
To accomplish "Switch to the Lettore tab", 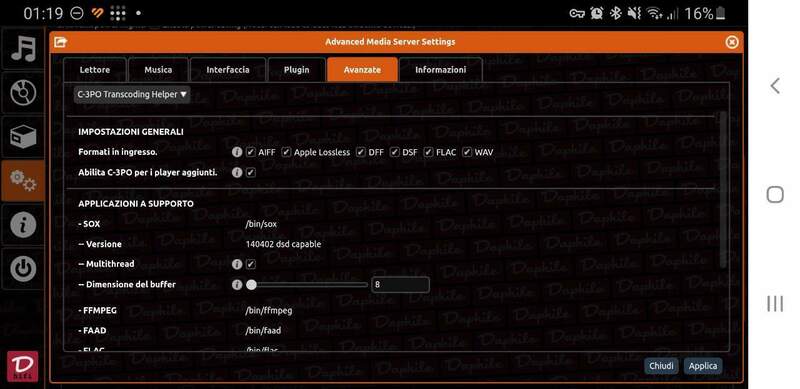I will tap(95, 70).
